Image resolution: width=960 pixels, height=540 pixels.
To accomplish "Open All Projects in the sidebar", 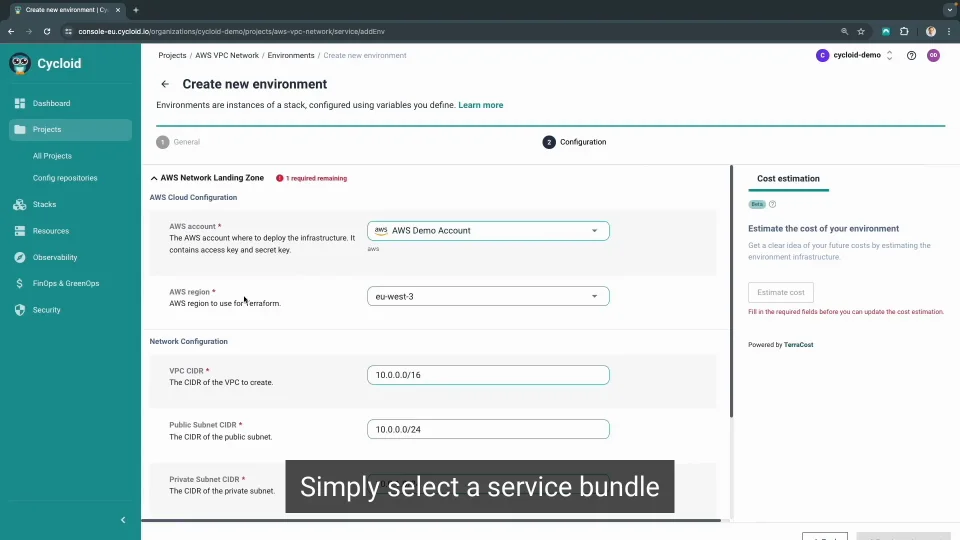I will click(x=52, y=156).
